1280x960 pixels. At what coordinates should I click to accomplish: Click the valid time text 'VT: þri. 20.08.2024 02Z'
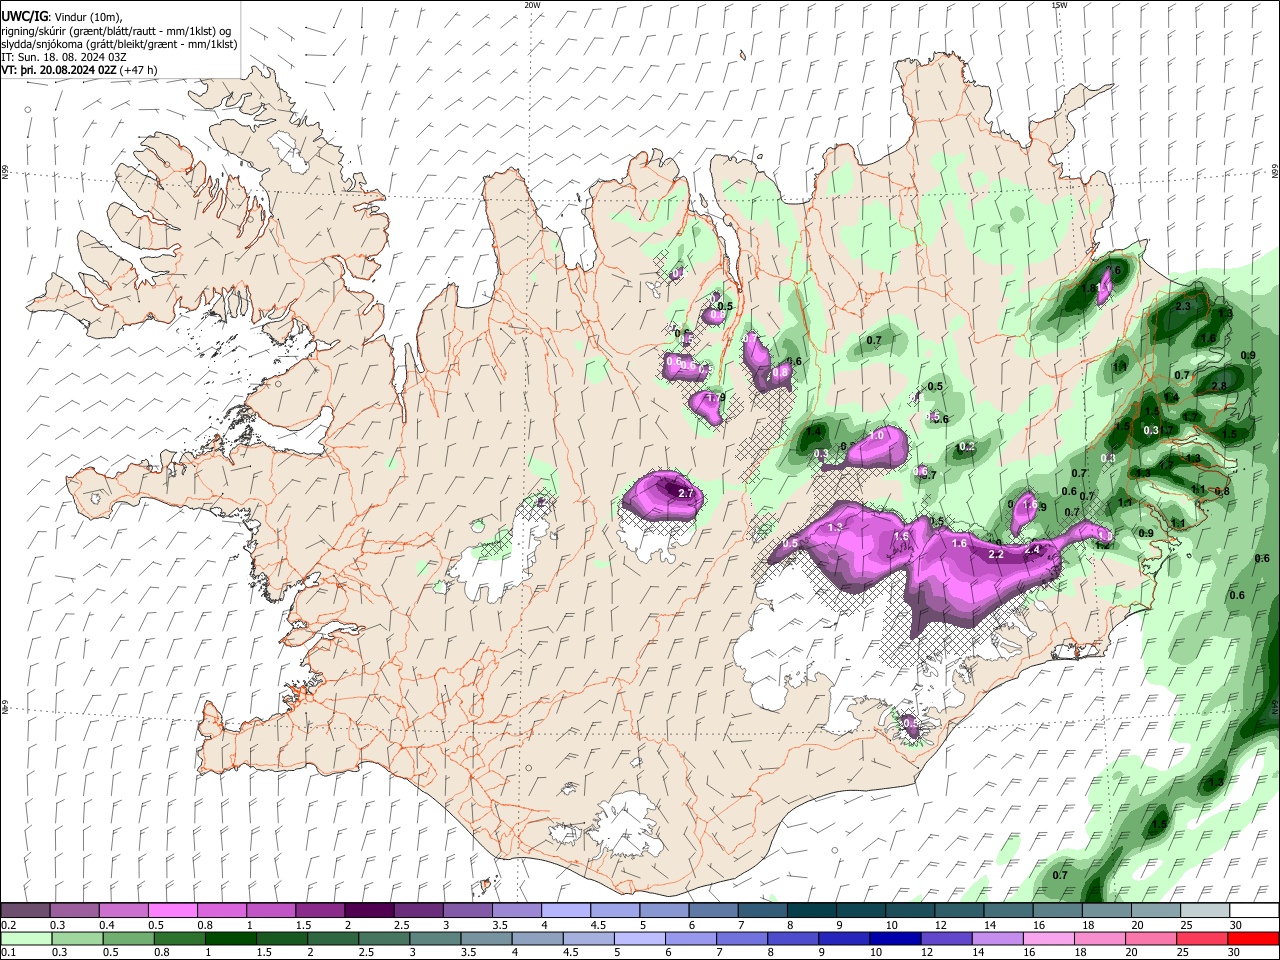coord(59,70)
